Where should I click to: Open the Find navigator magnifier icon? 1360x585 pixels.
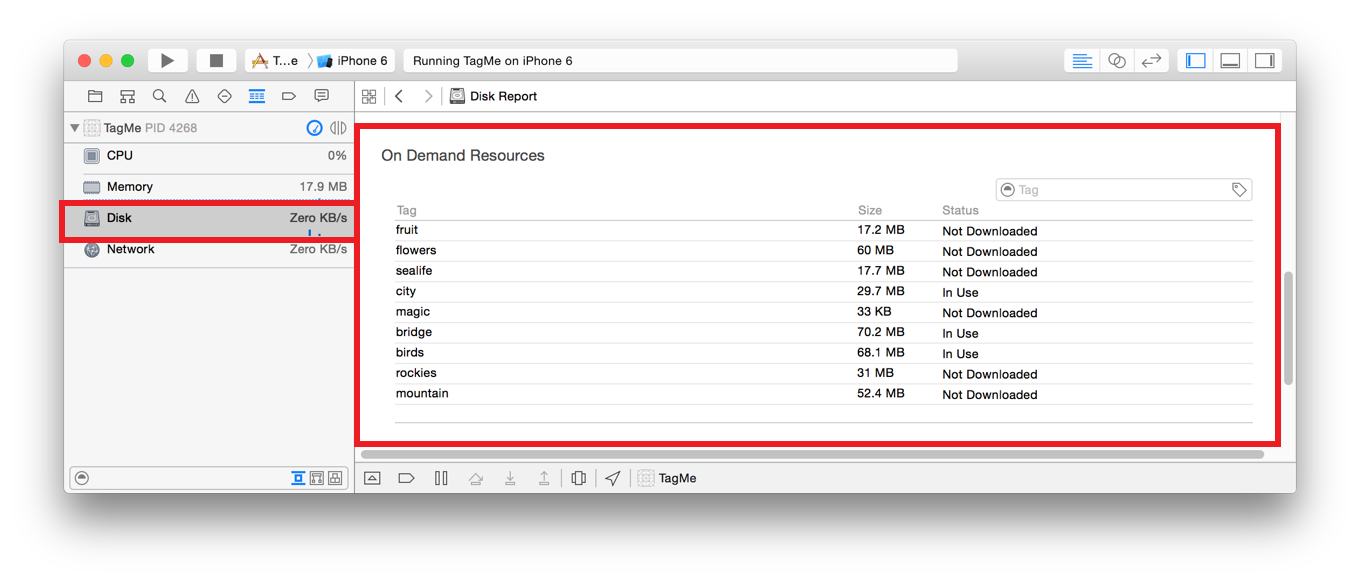pyautogui.click(x=160, y=96)
